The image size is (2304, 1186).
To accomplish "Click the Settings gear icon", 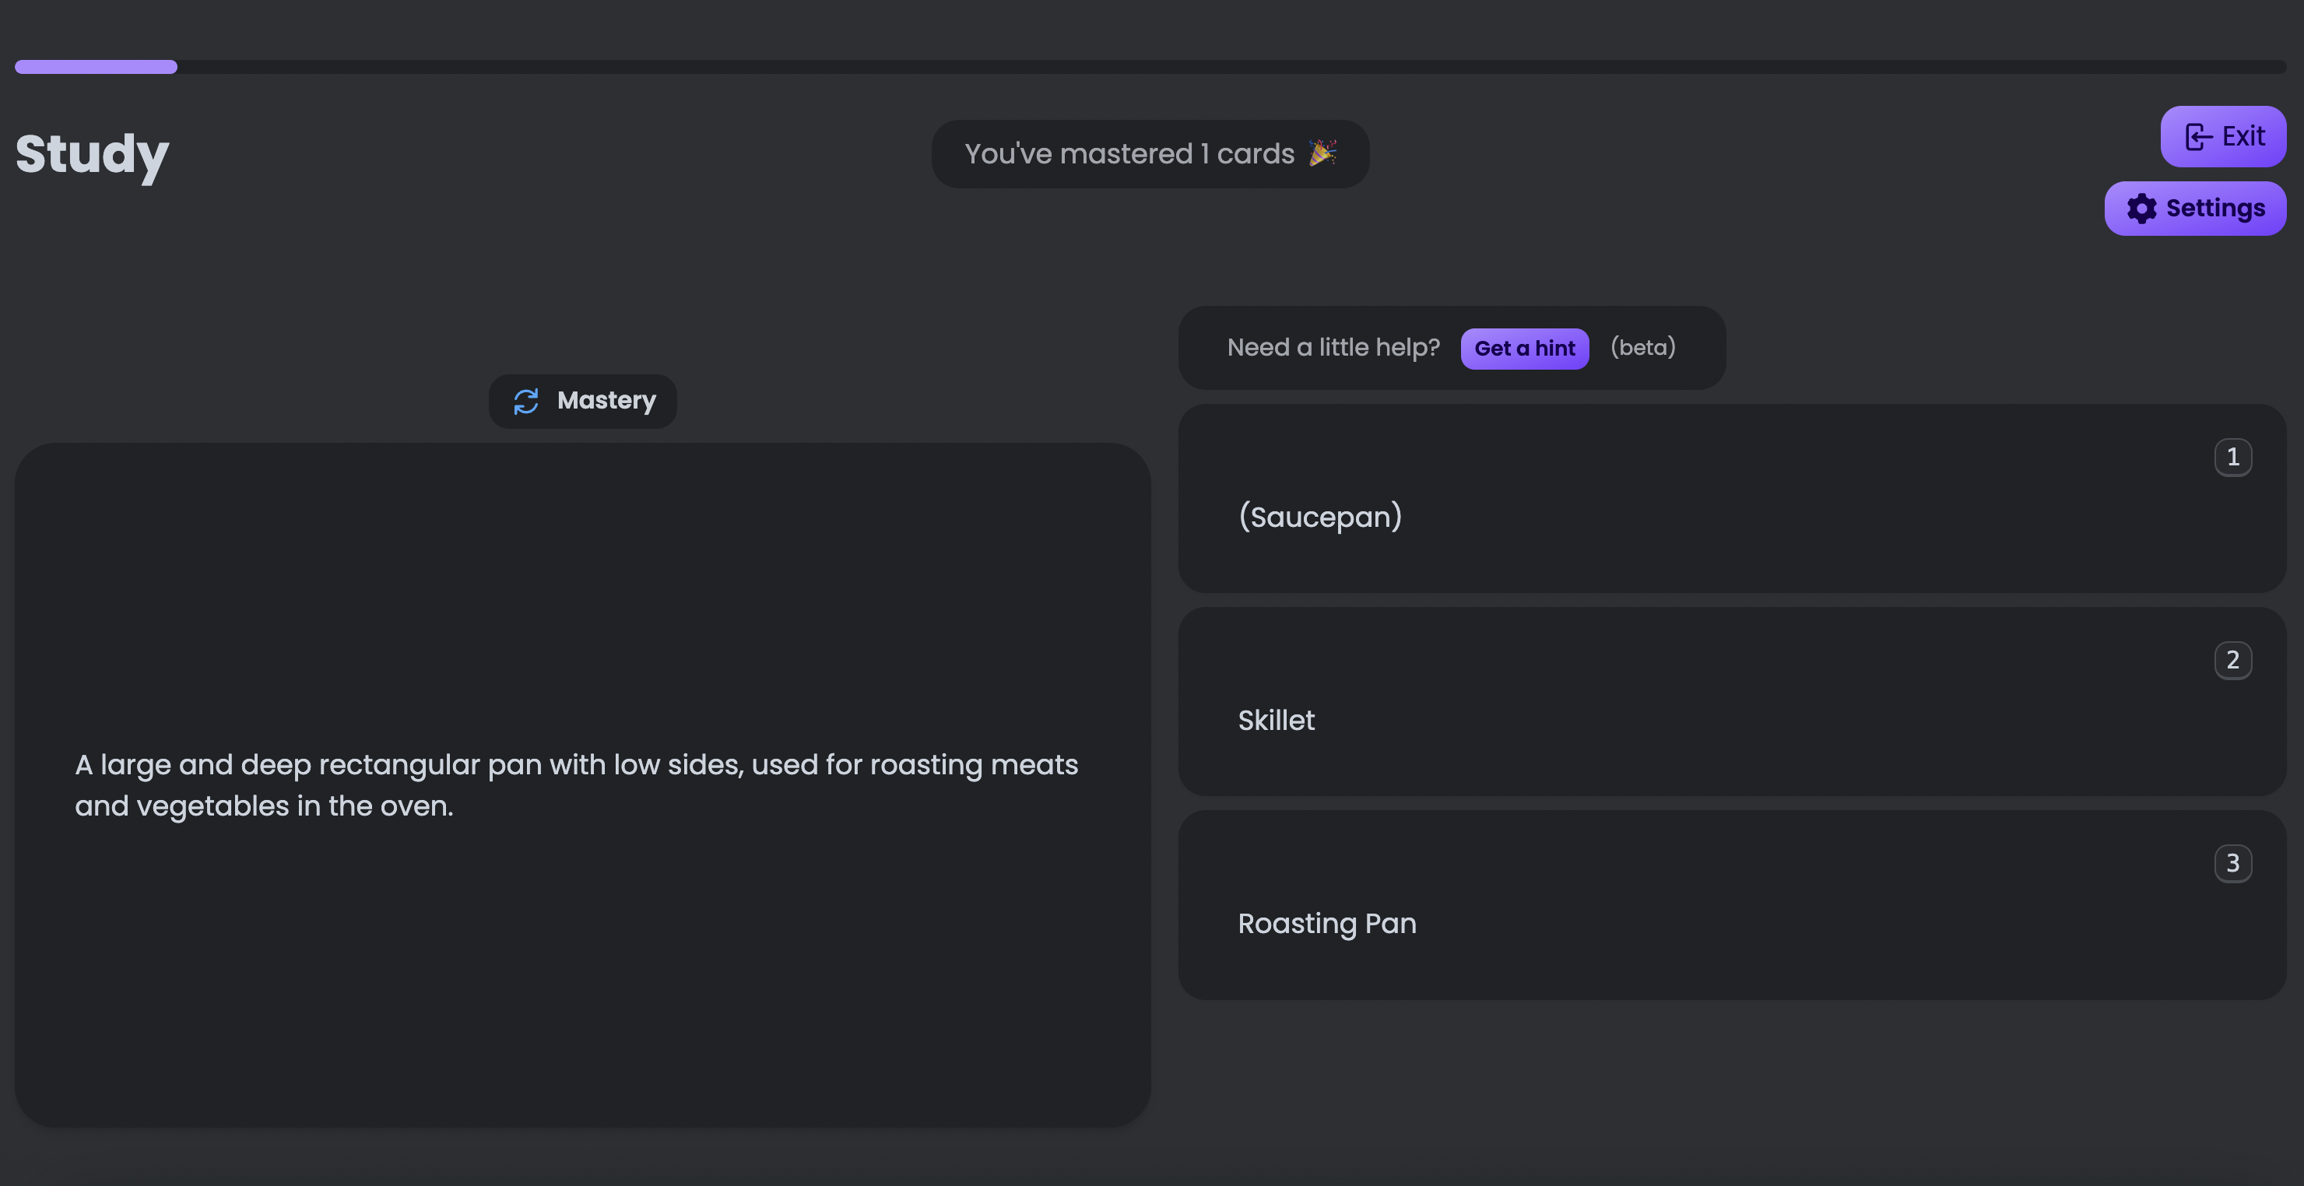I will [2141, 208].
